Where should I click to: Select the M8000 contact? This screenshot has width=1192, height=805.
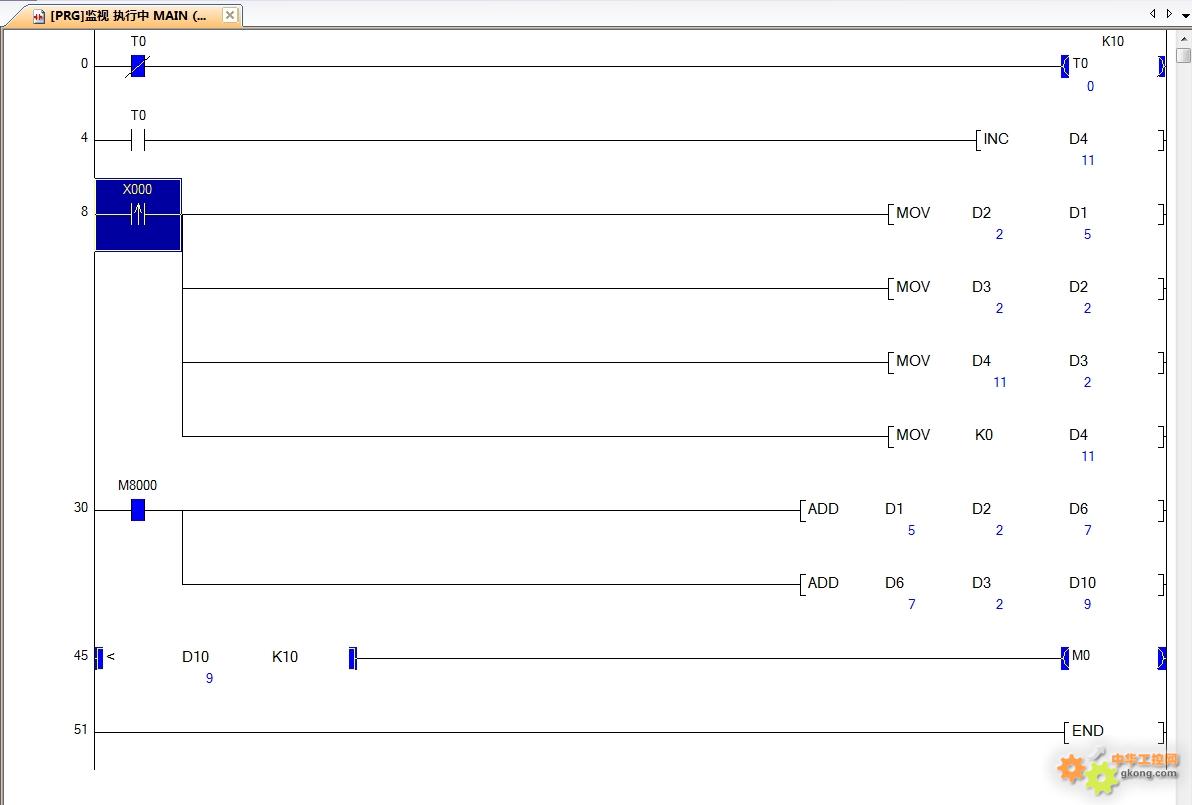pos(138,509)
